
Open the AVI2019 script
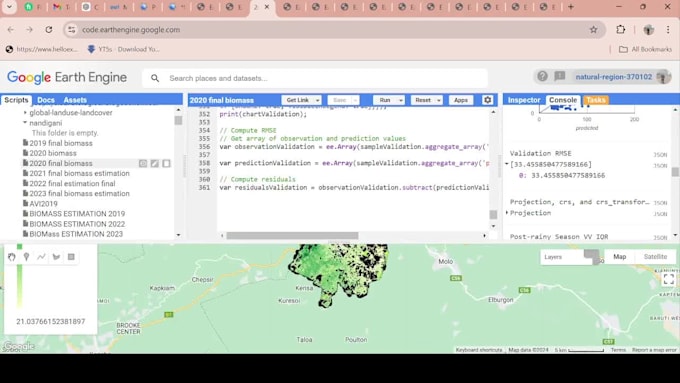point(43,203)
